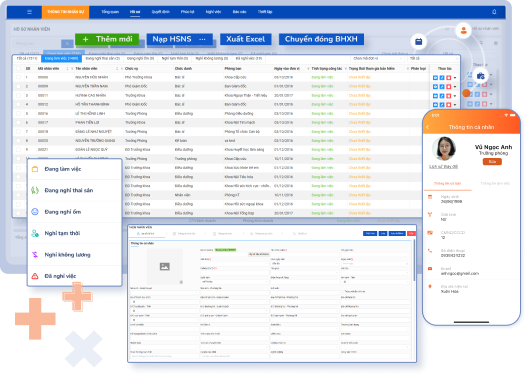The height and width of the screenshot is (376, 526).
Task: Click the briefcase icon on the arc
Action: pyautogui.click(x=480, y=76)
